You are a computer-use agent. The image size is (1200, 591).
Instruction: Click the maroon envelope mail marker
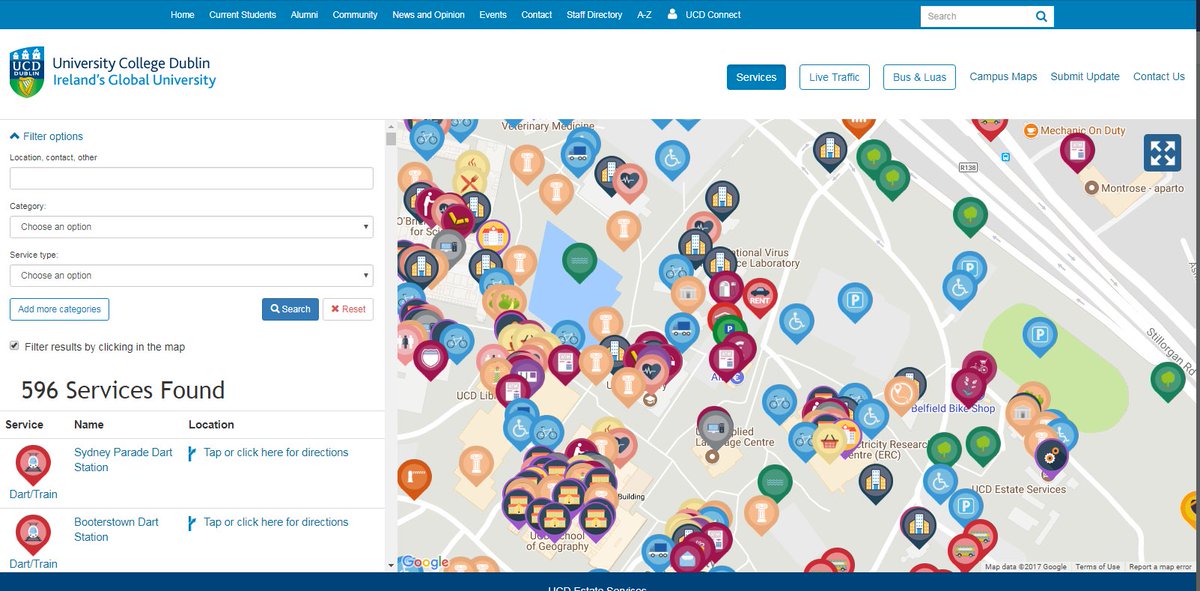tap(688, 558)
